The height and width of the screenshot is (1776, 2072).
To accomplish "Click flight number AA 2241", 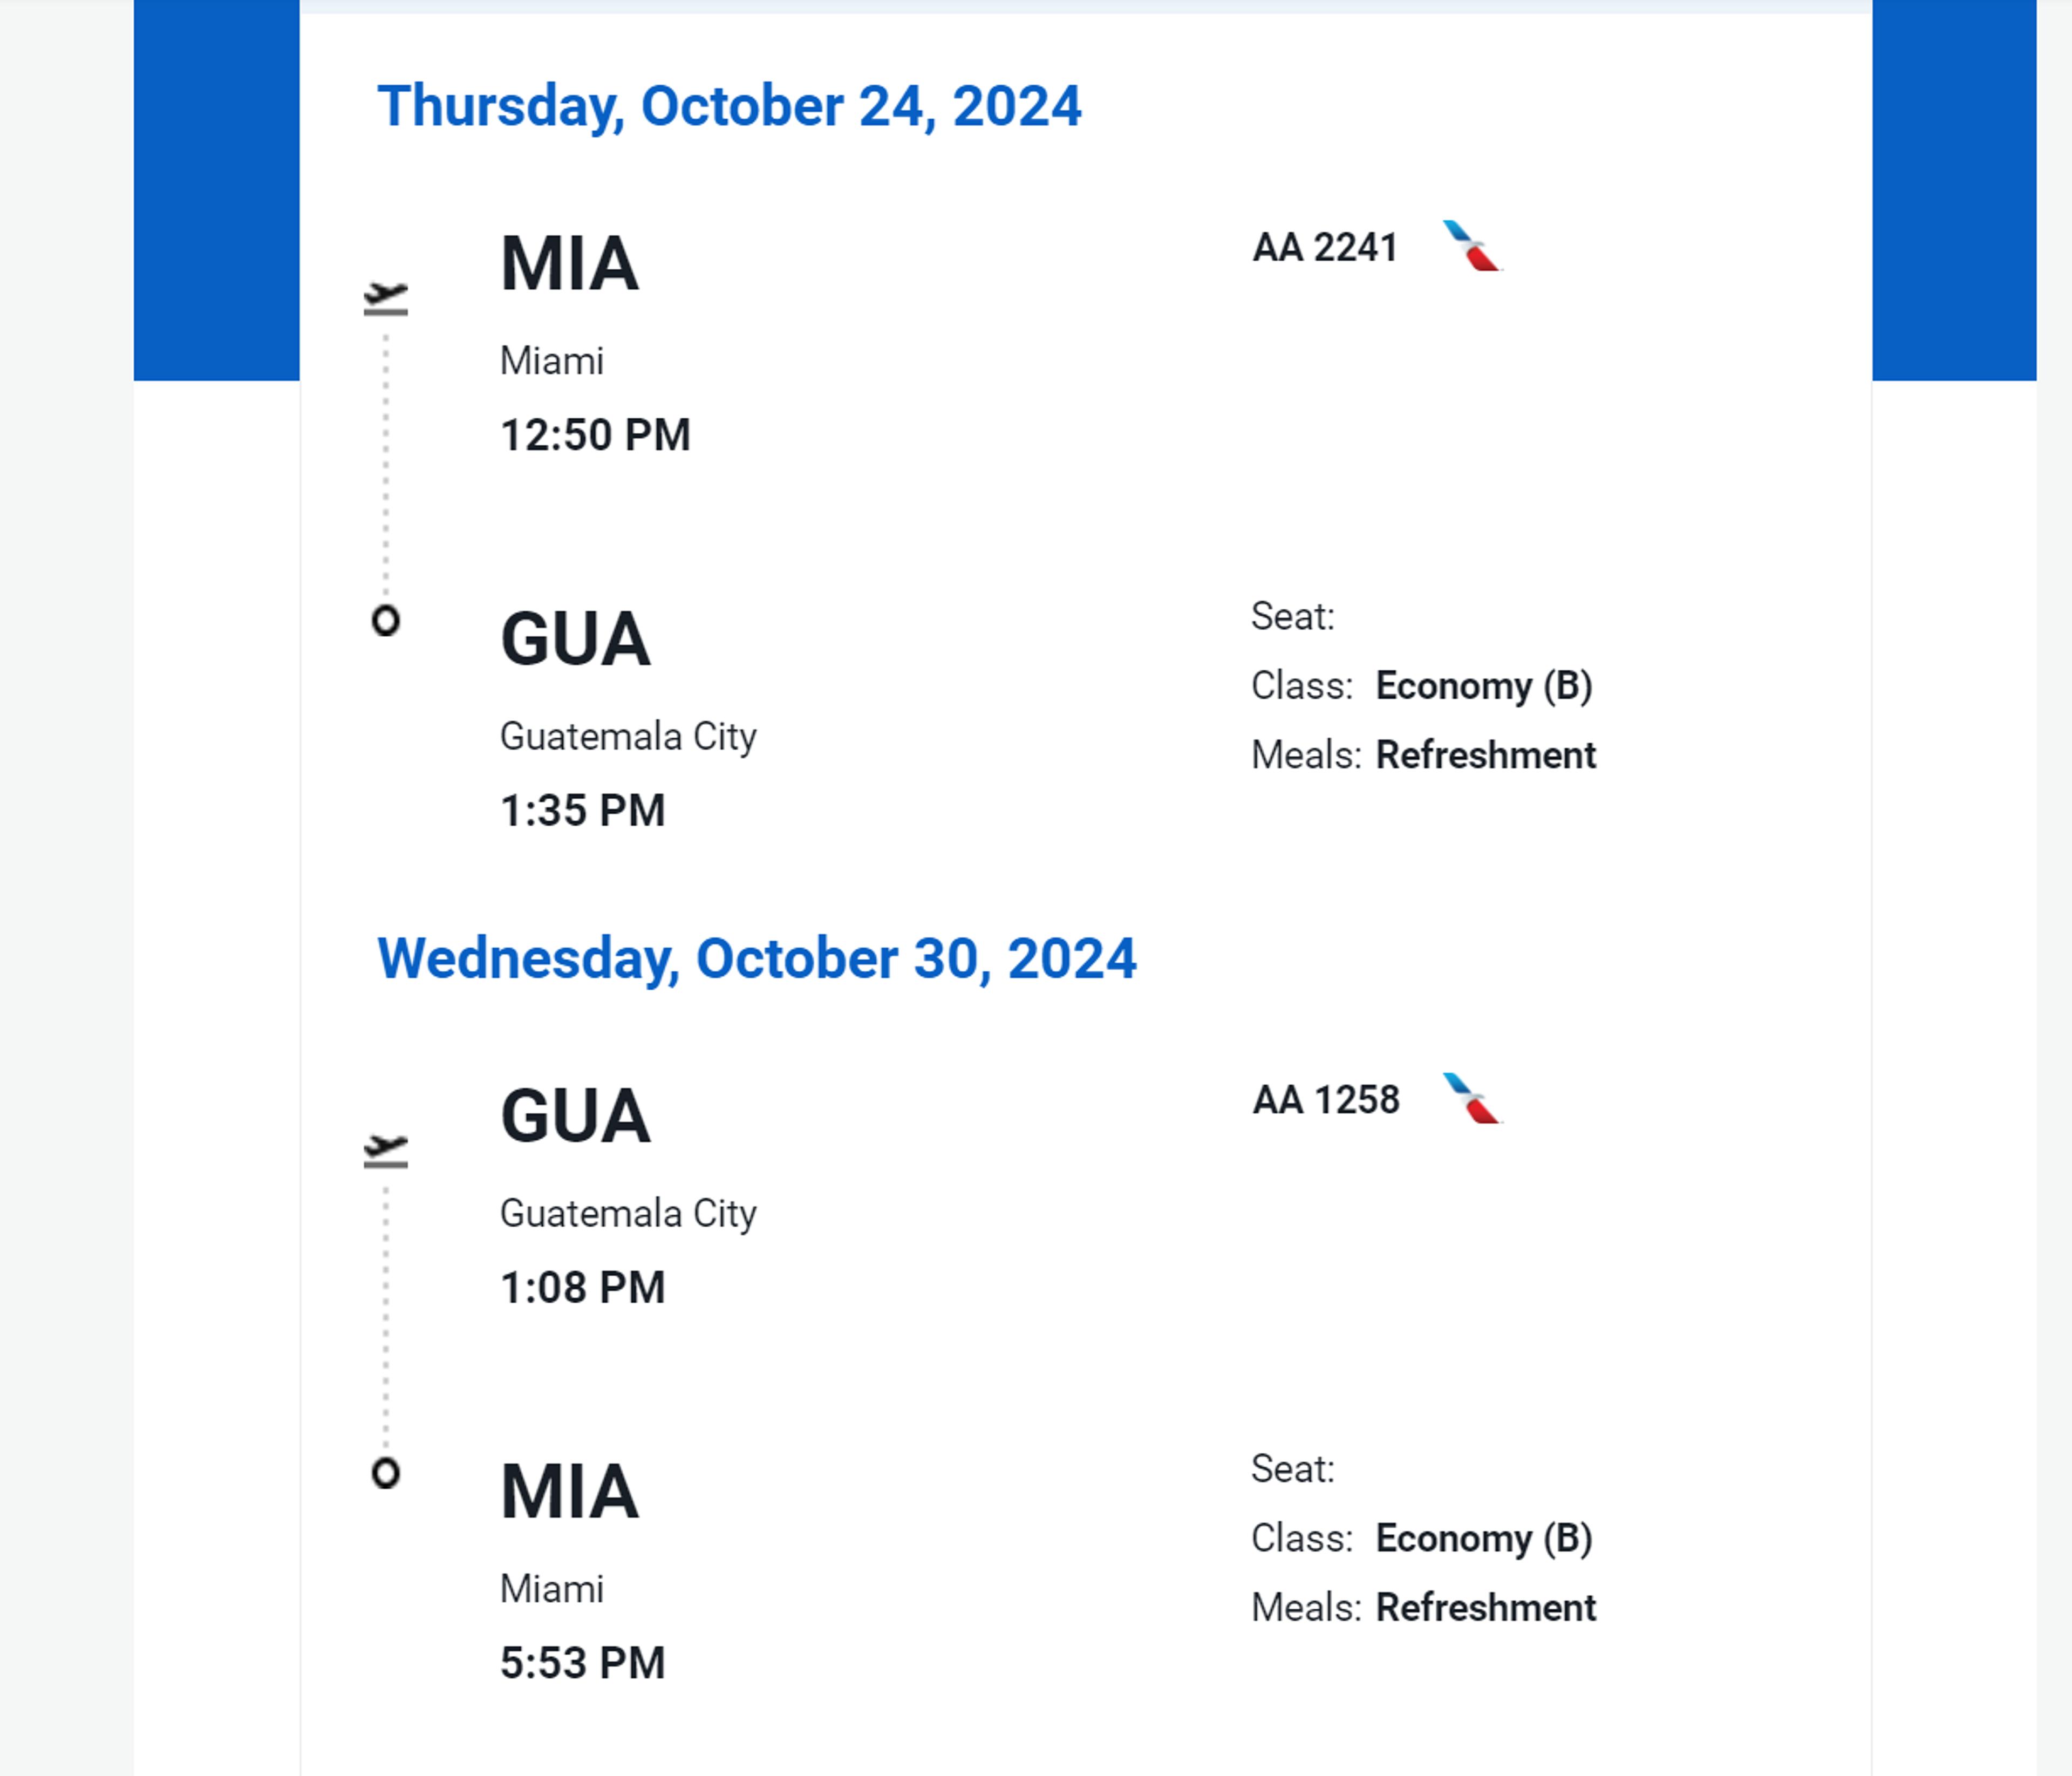I will coord(1324,247).
